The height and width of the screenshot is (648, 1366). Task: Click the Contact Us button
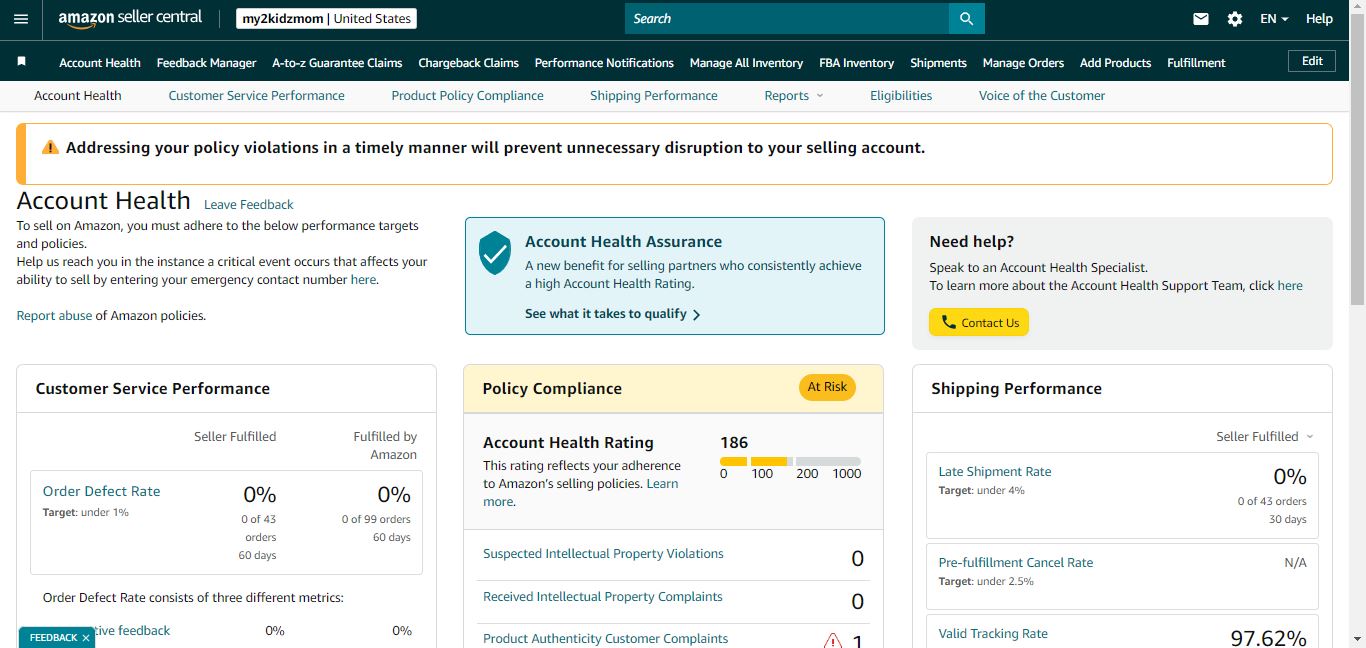(x=979, y=322)
